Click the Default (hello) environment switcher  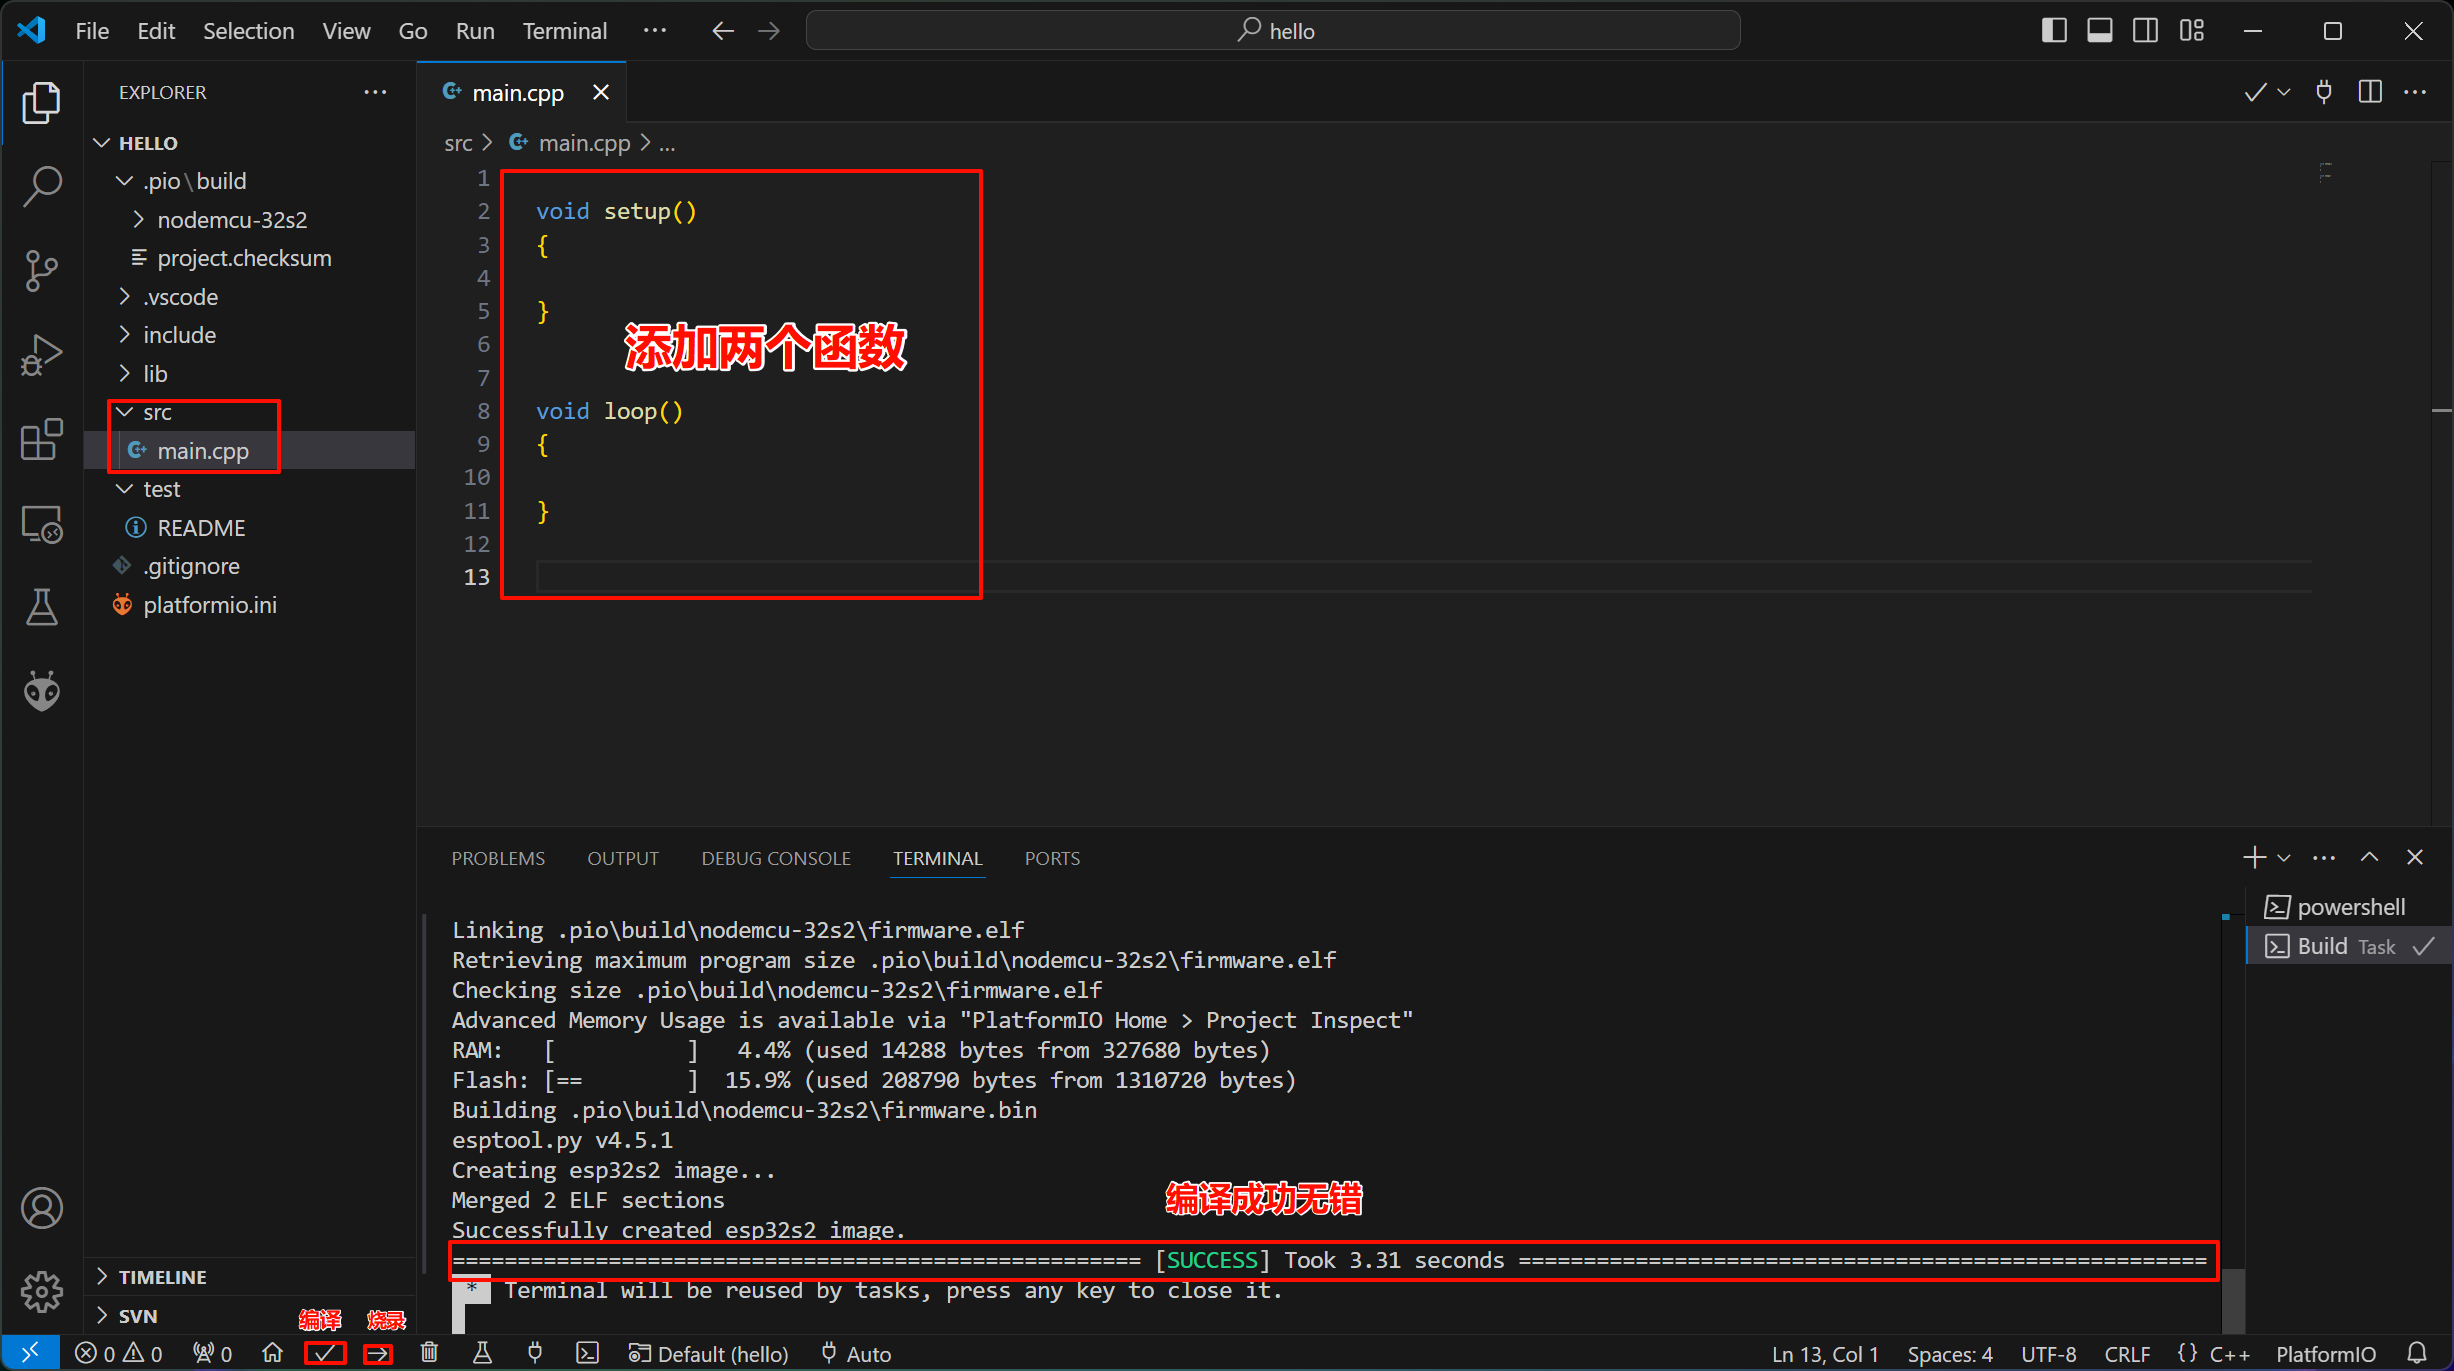[x=709, y=1353]
